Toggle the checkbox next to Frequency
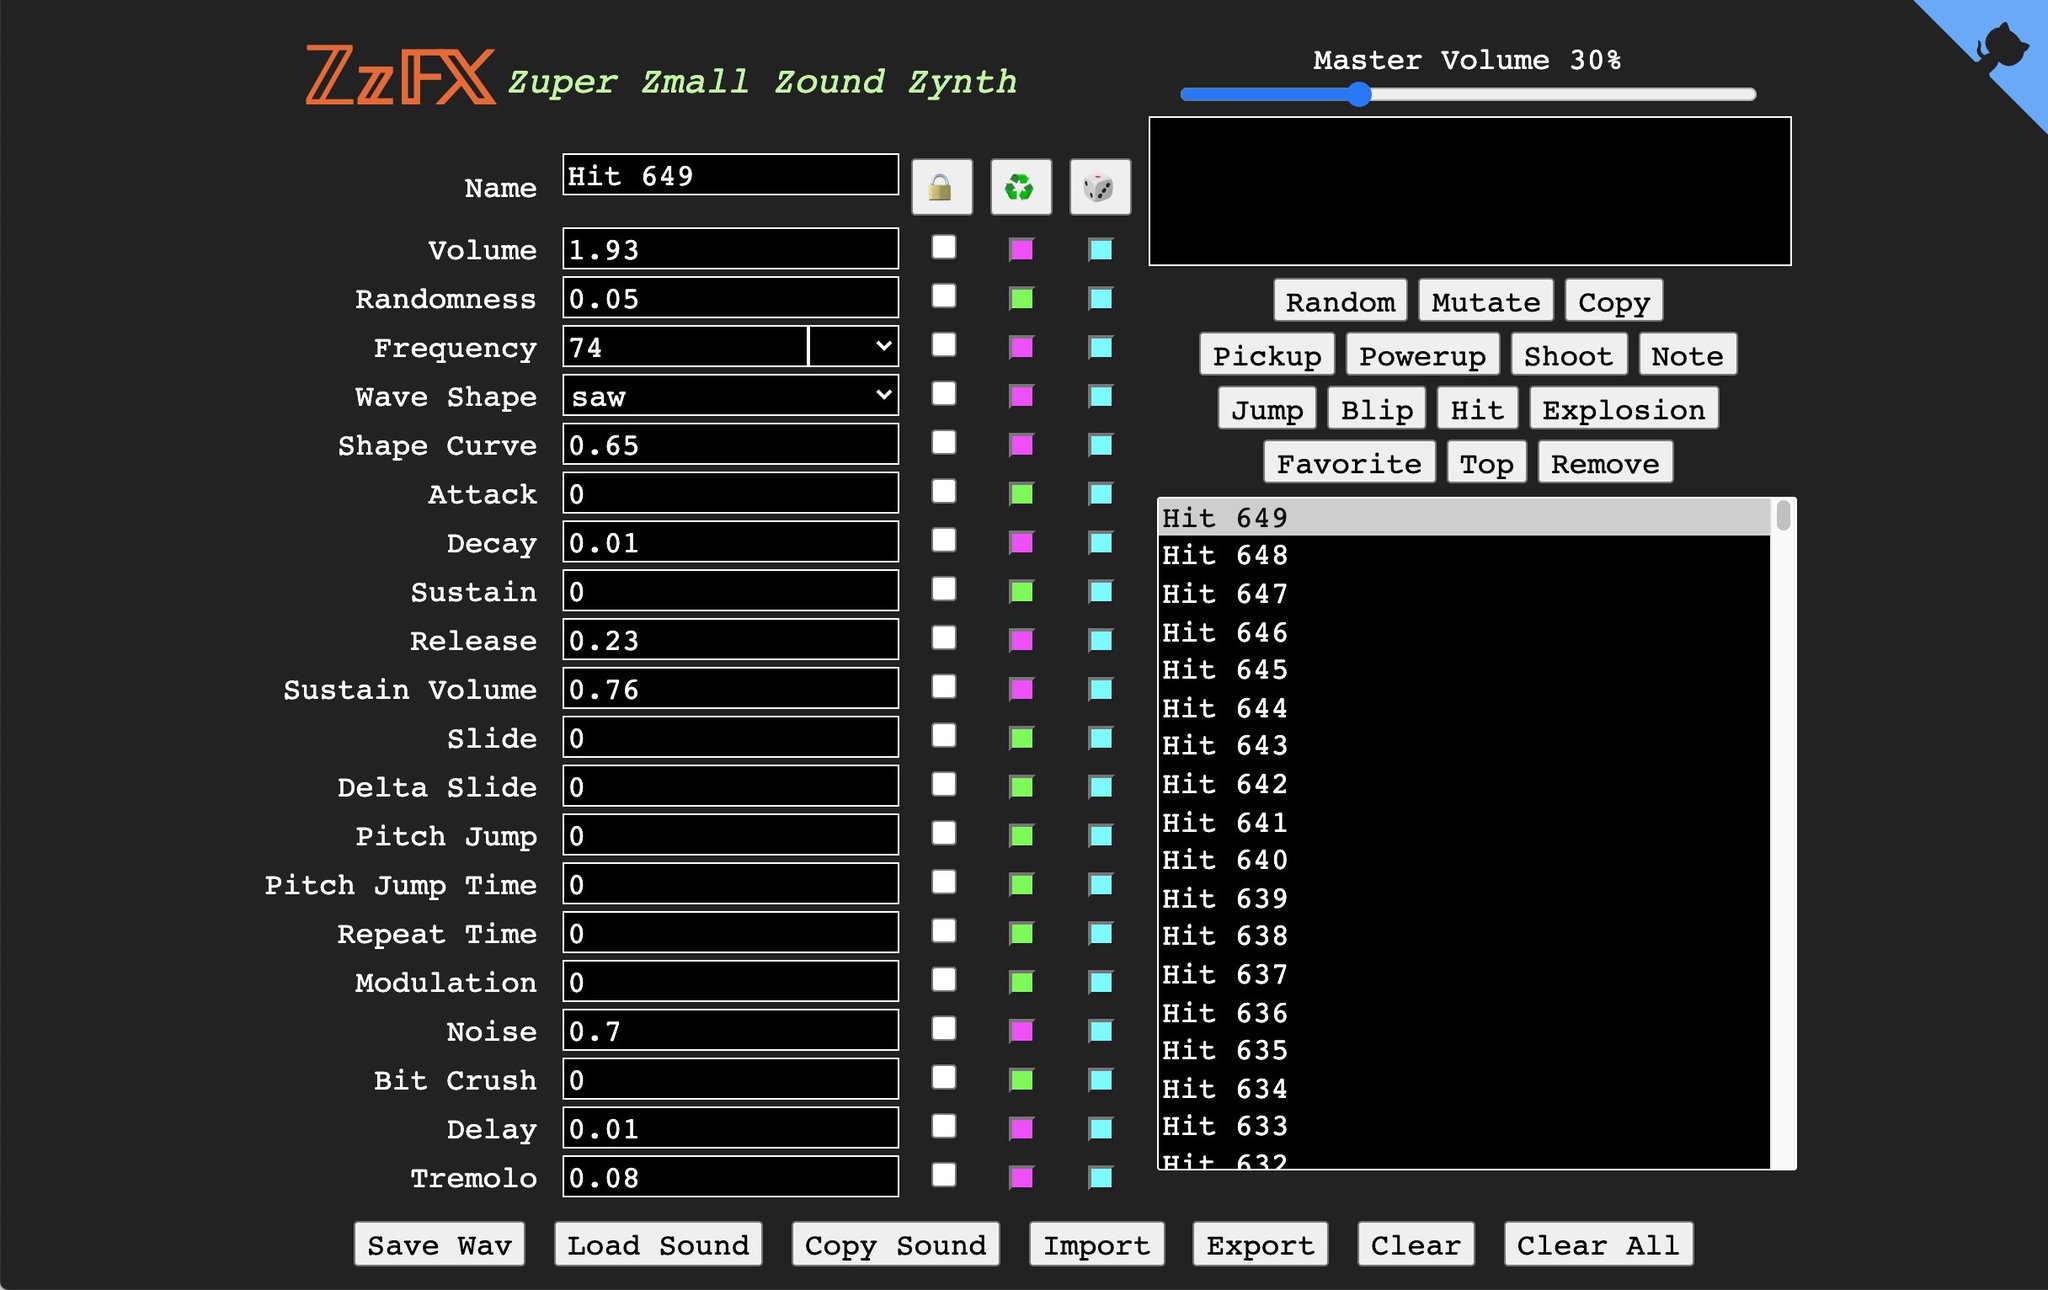The width and height of the screenshot is (2048, 1290). [x=942, y=345]
